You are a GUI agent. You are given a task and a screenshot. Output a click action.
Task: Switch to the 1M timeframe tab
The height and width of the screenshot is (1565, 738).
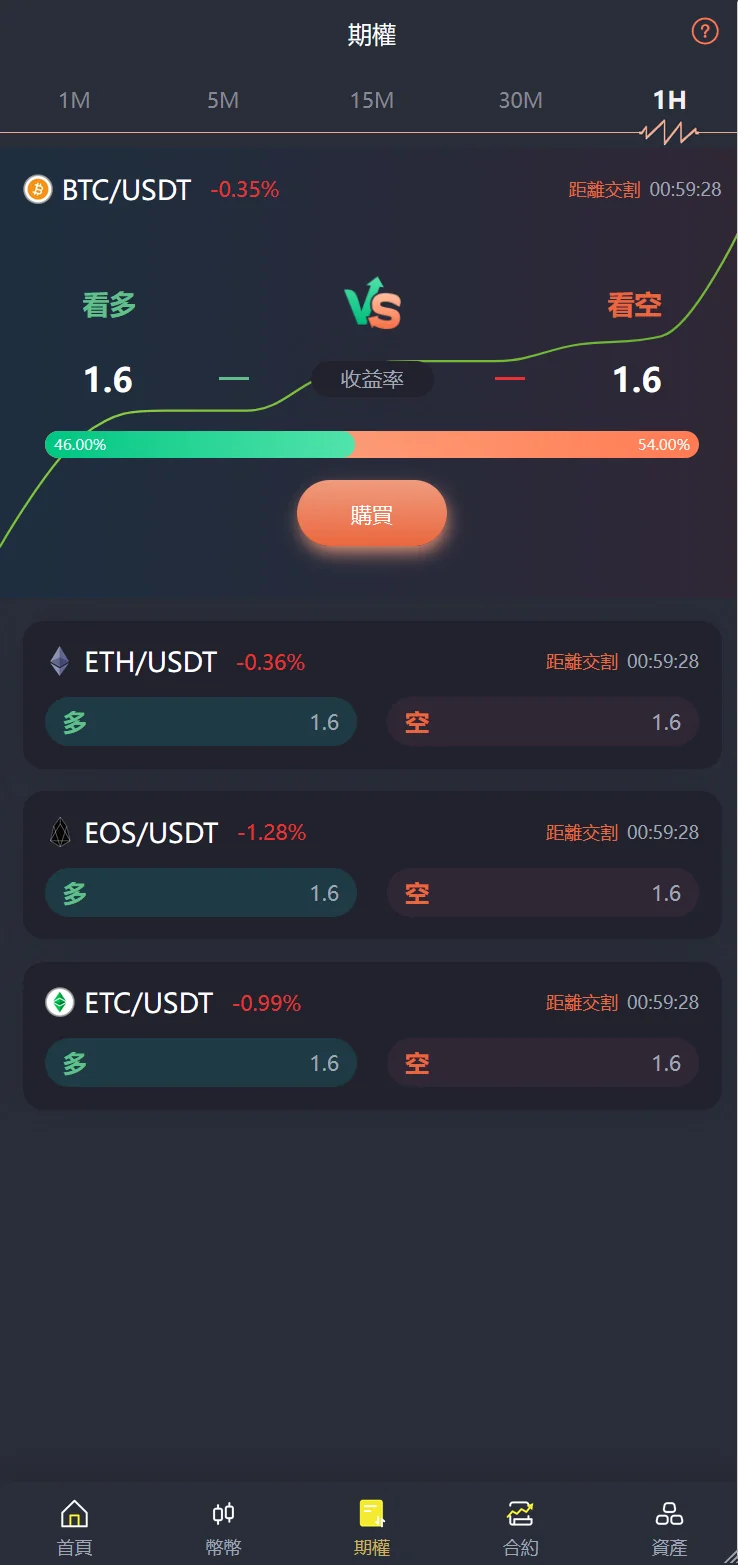point(74,100)
